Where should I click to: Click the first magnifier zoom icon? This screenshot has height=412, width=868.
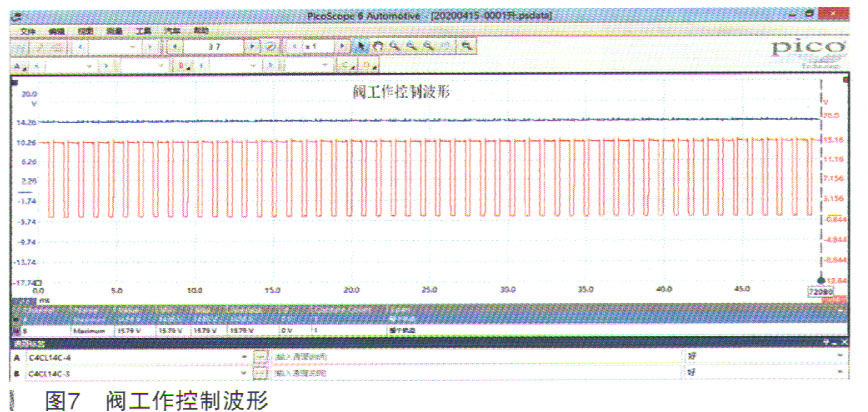[395, 47]
